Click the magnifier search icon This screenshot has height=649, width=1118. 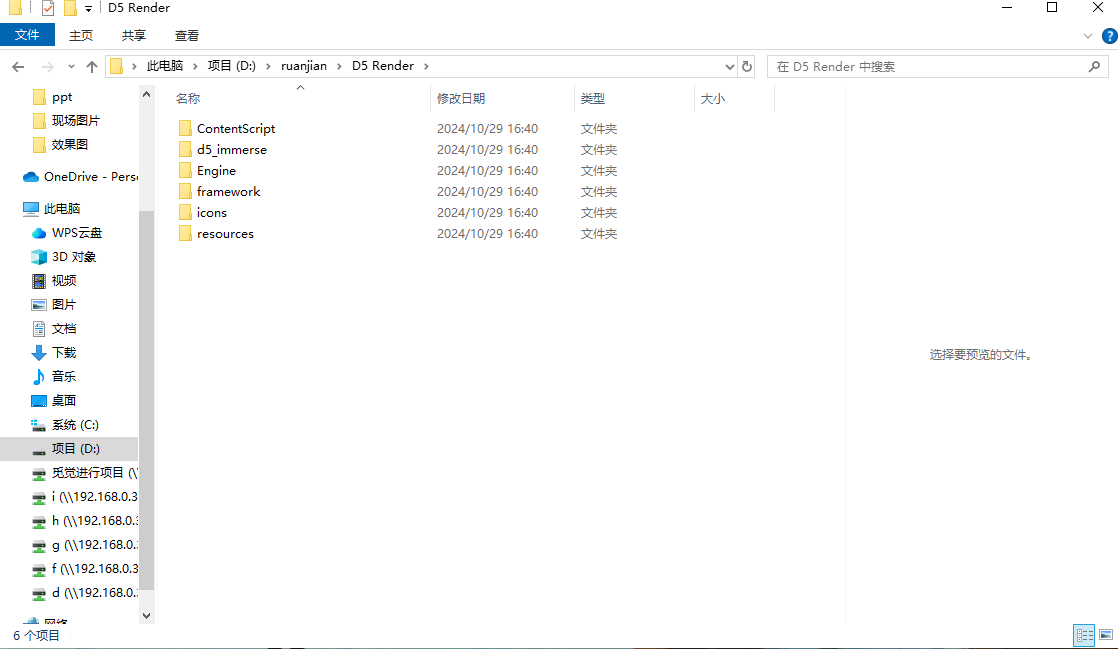point(1094,66)
